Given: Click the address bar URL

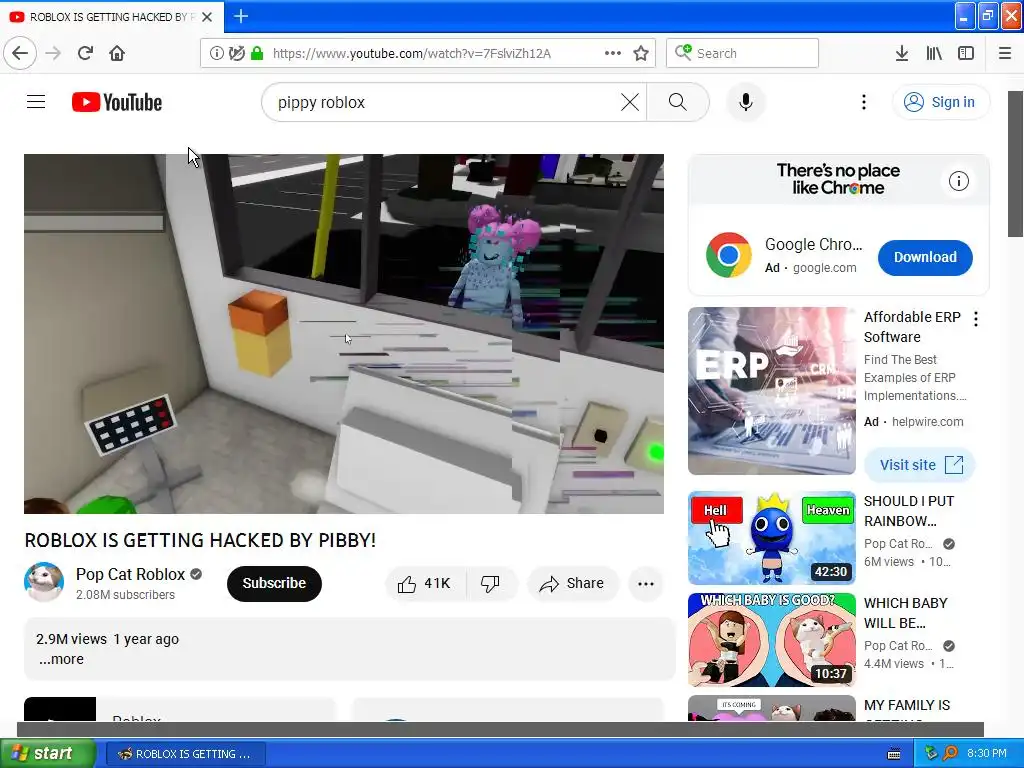Looking at the screenshot, I should [411, 54].
